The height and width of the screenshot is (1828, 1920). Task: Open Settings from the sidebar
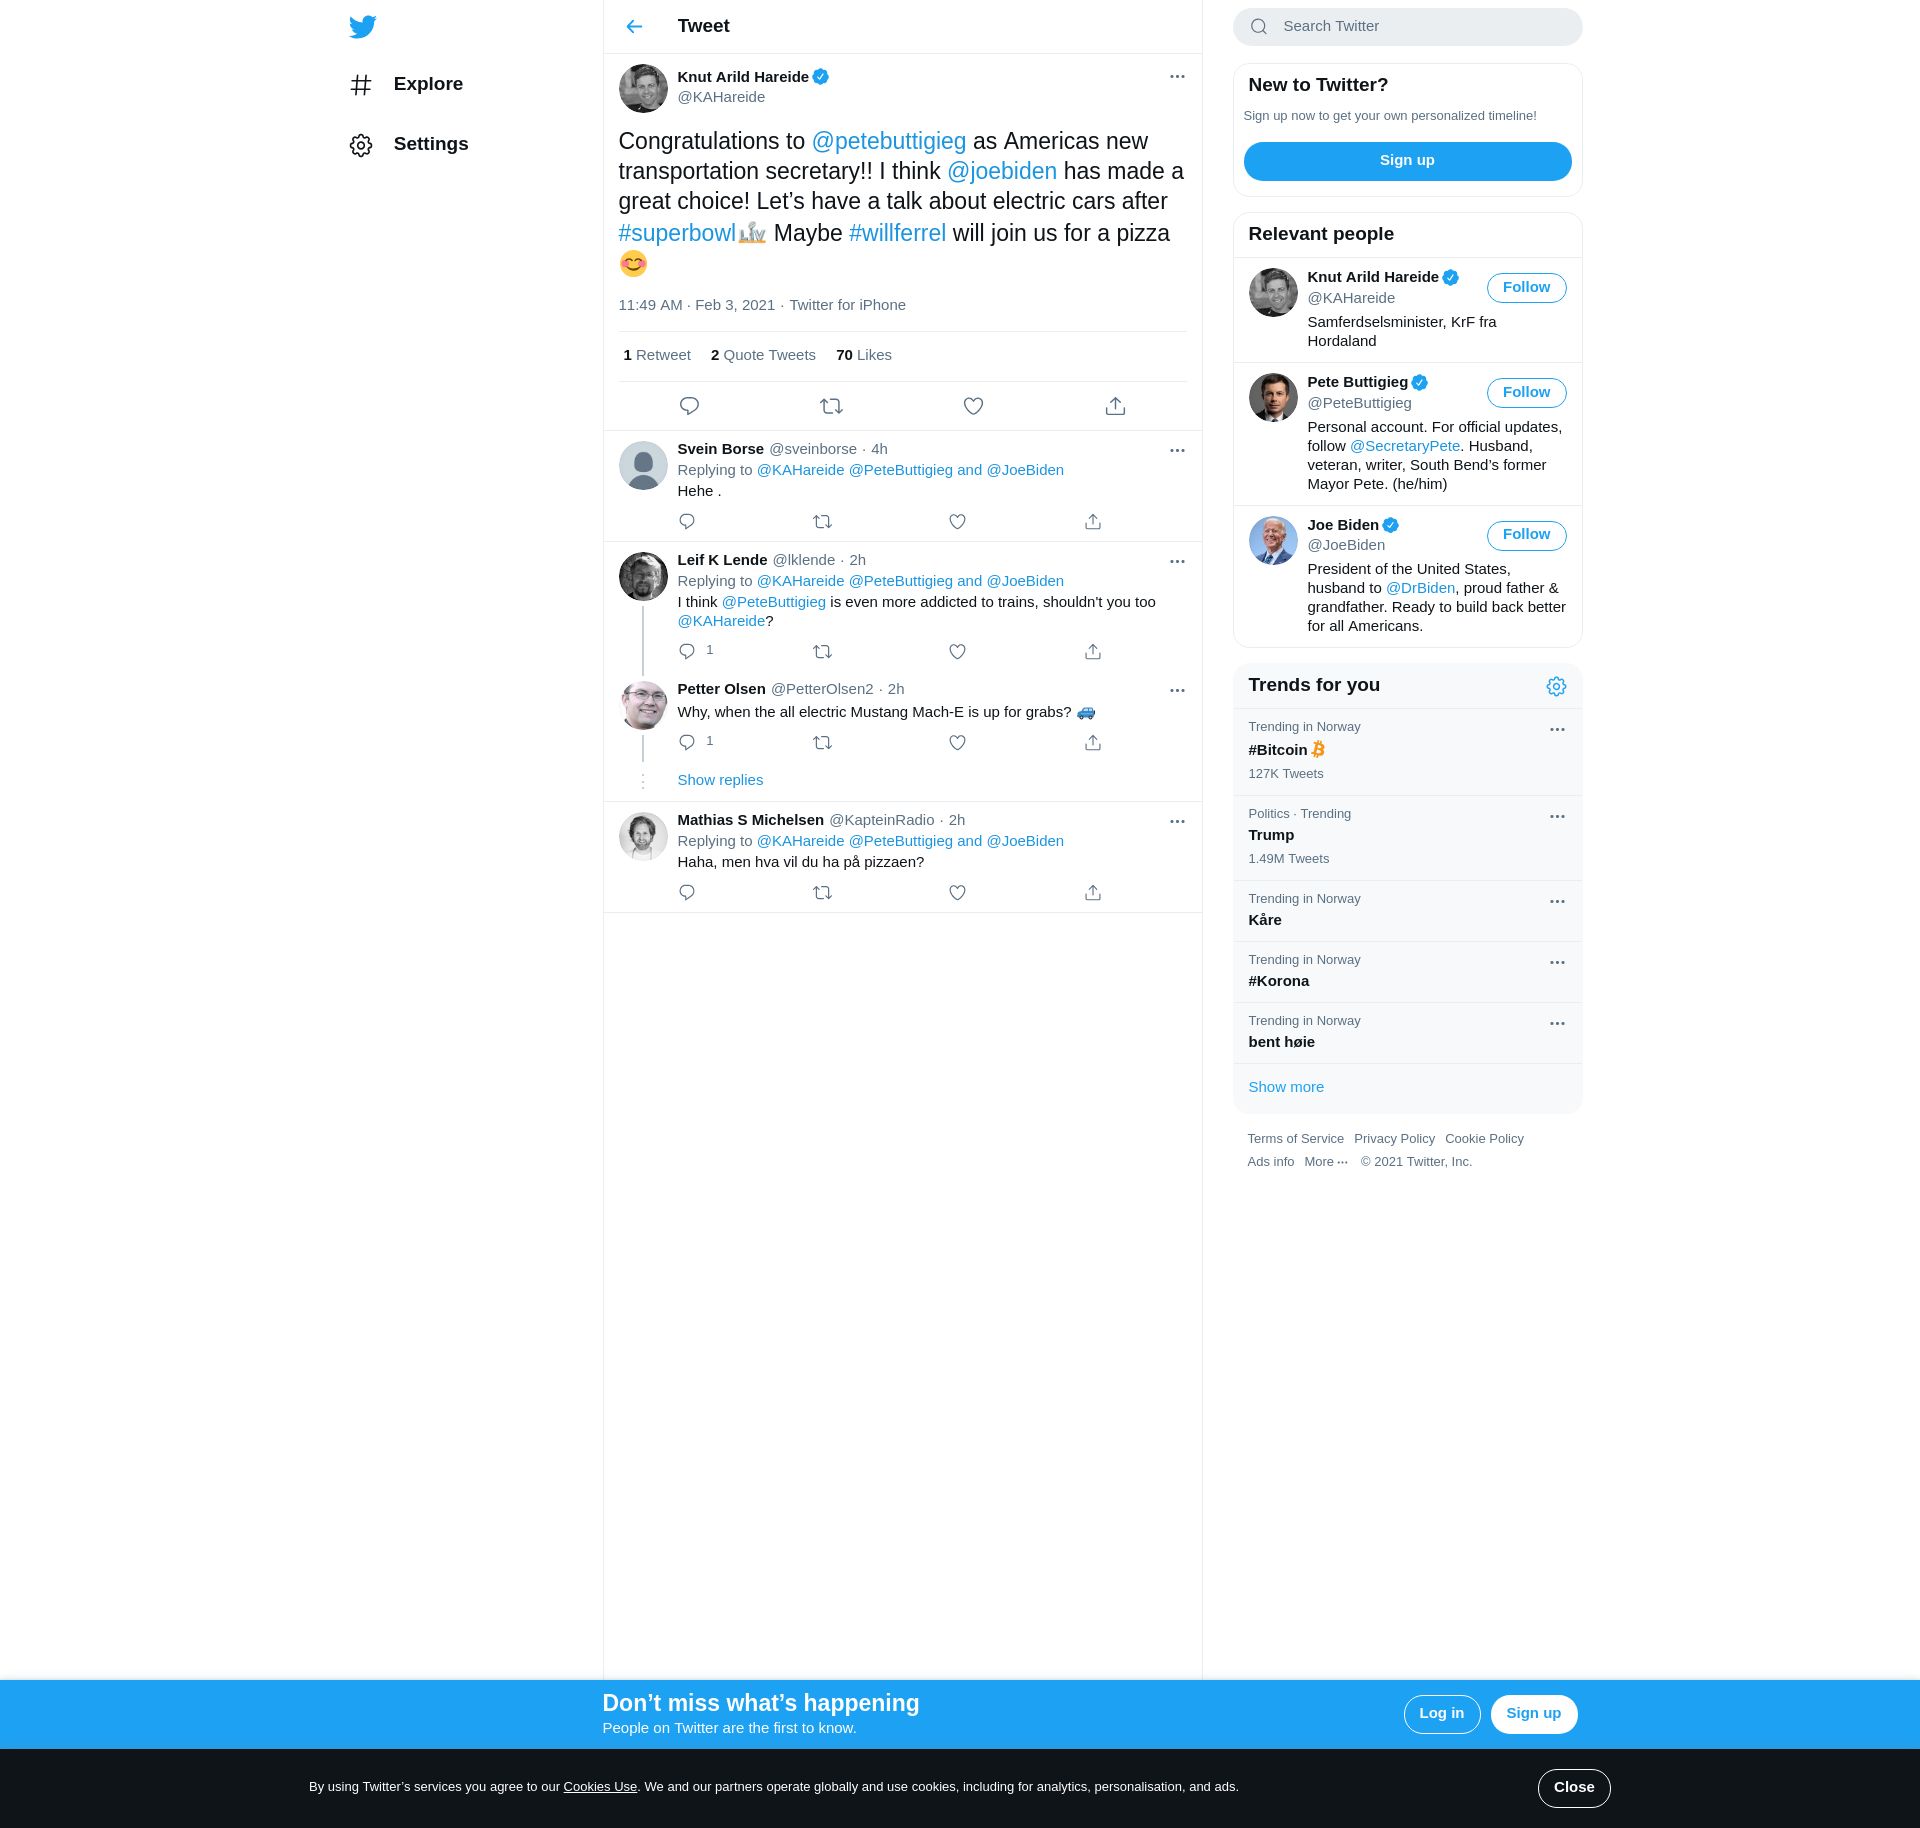coord(409,144)
